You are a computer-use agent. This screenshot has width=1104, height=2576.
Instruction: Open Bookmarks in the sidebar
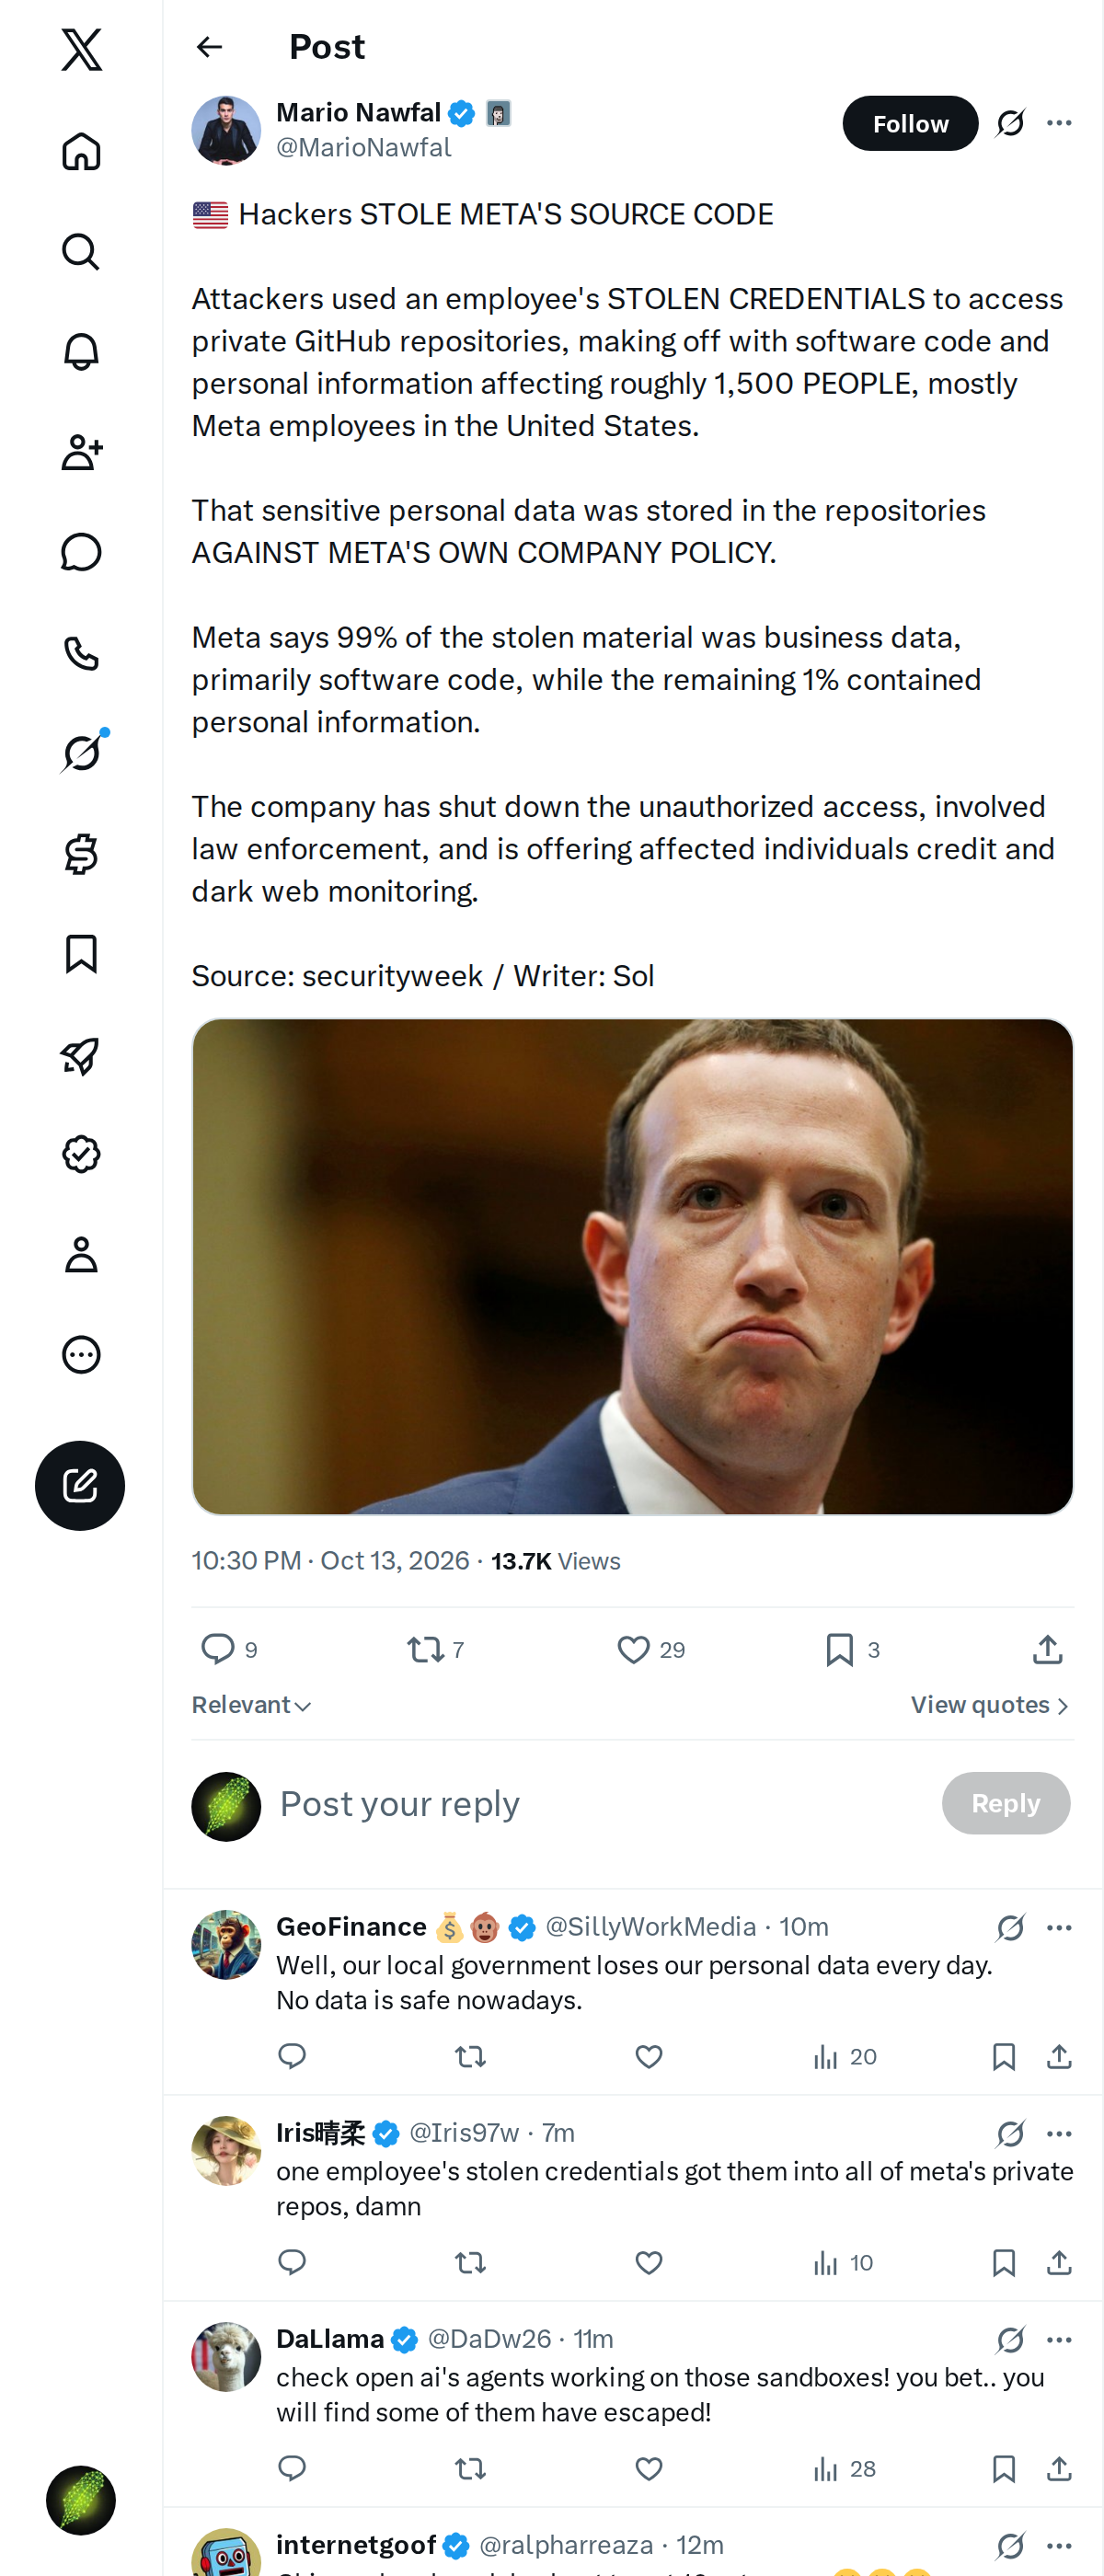(81, 954)
